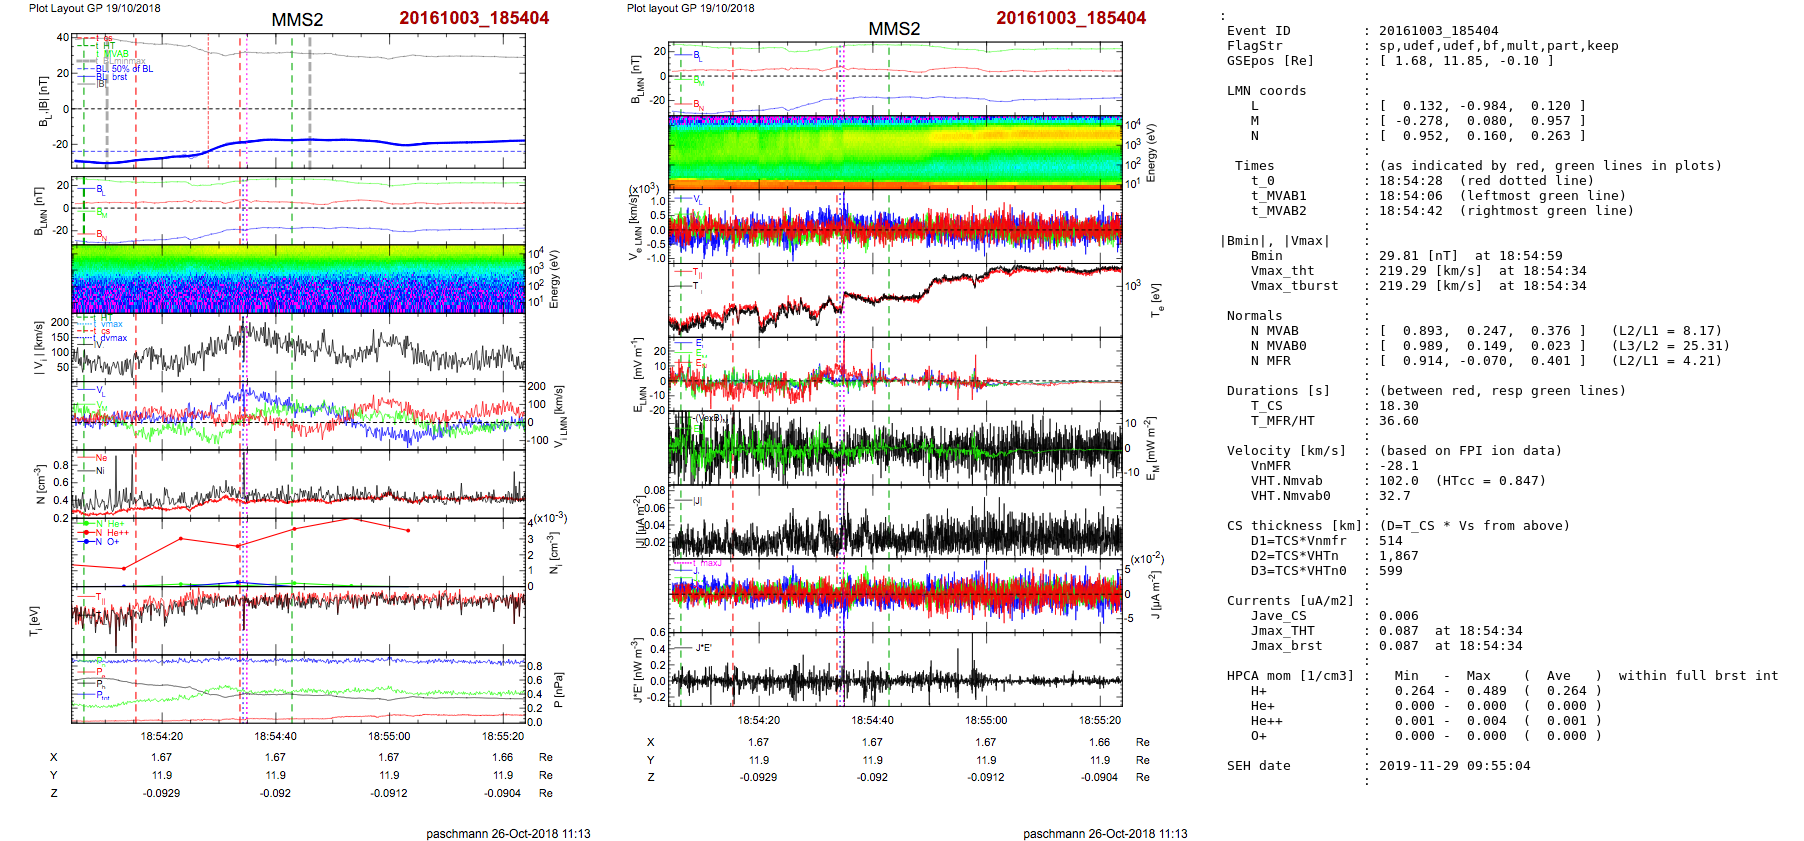The image size is (1804, 841).
Task: Click the electron energy spectrogram in the right plot
Action: [895, 152]
